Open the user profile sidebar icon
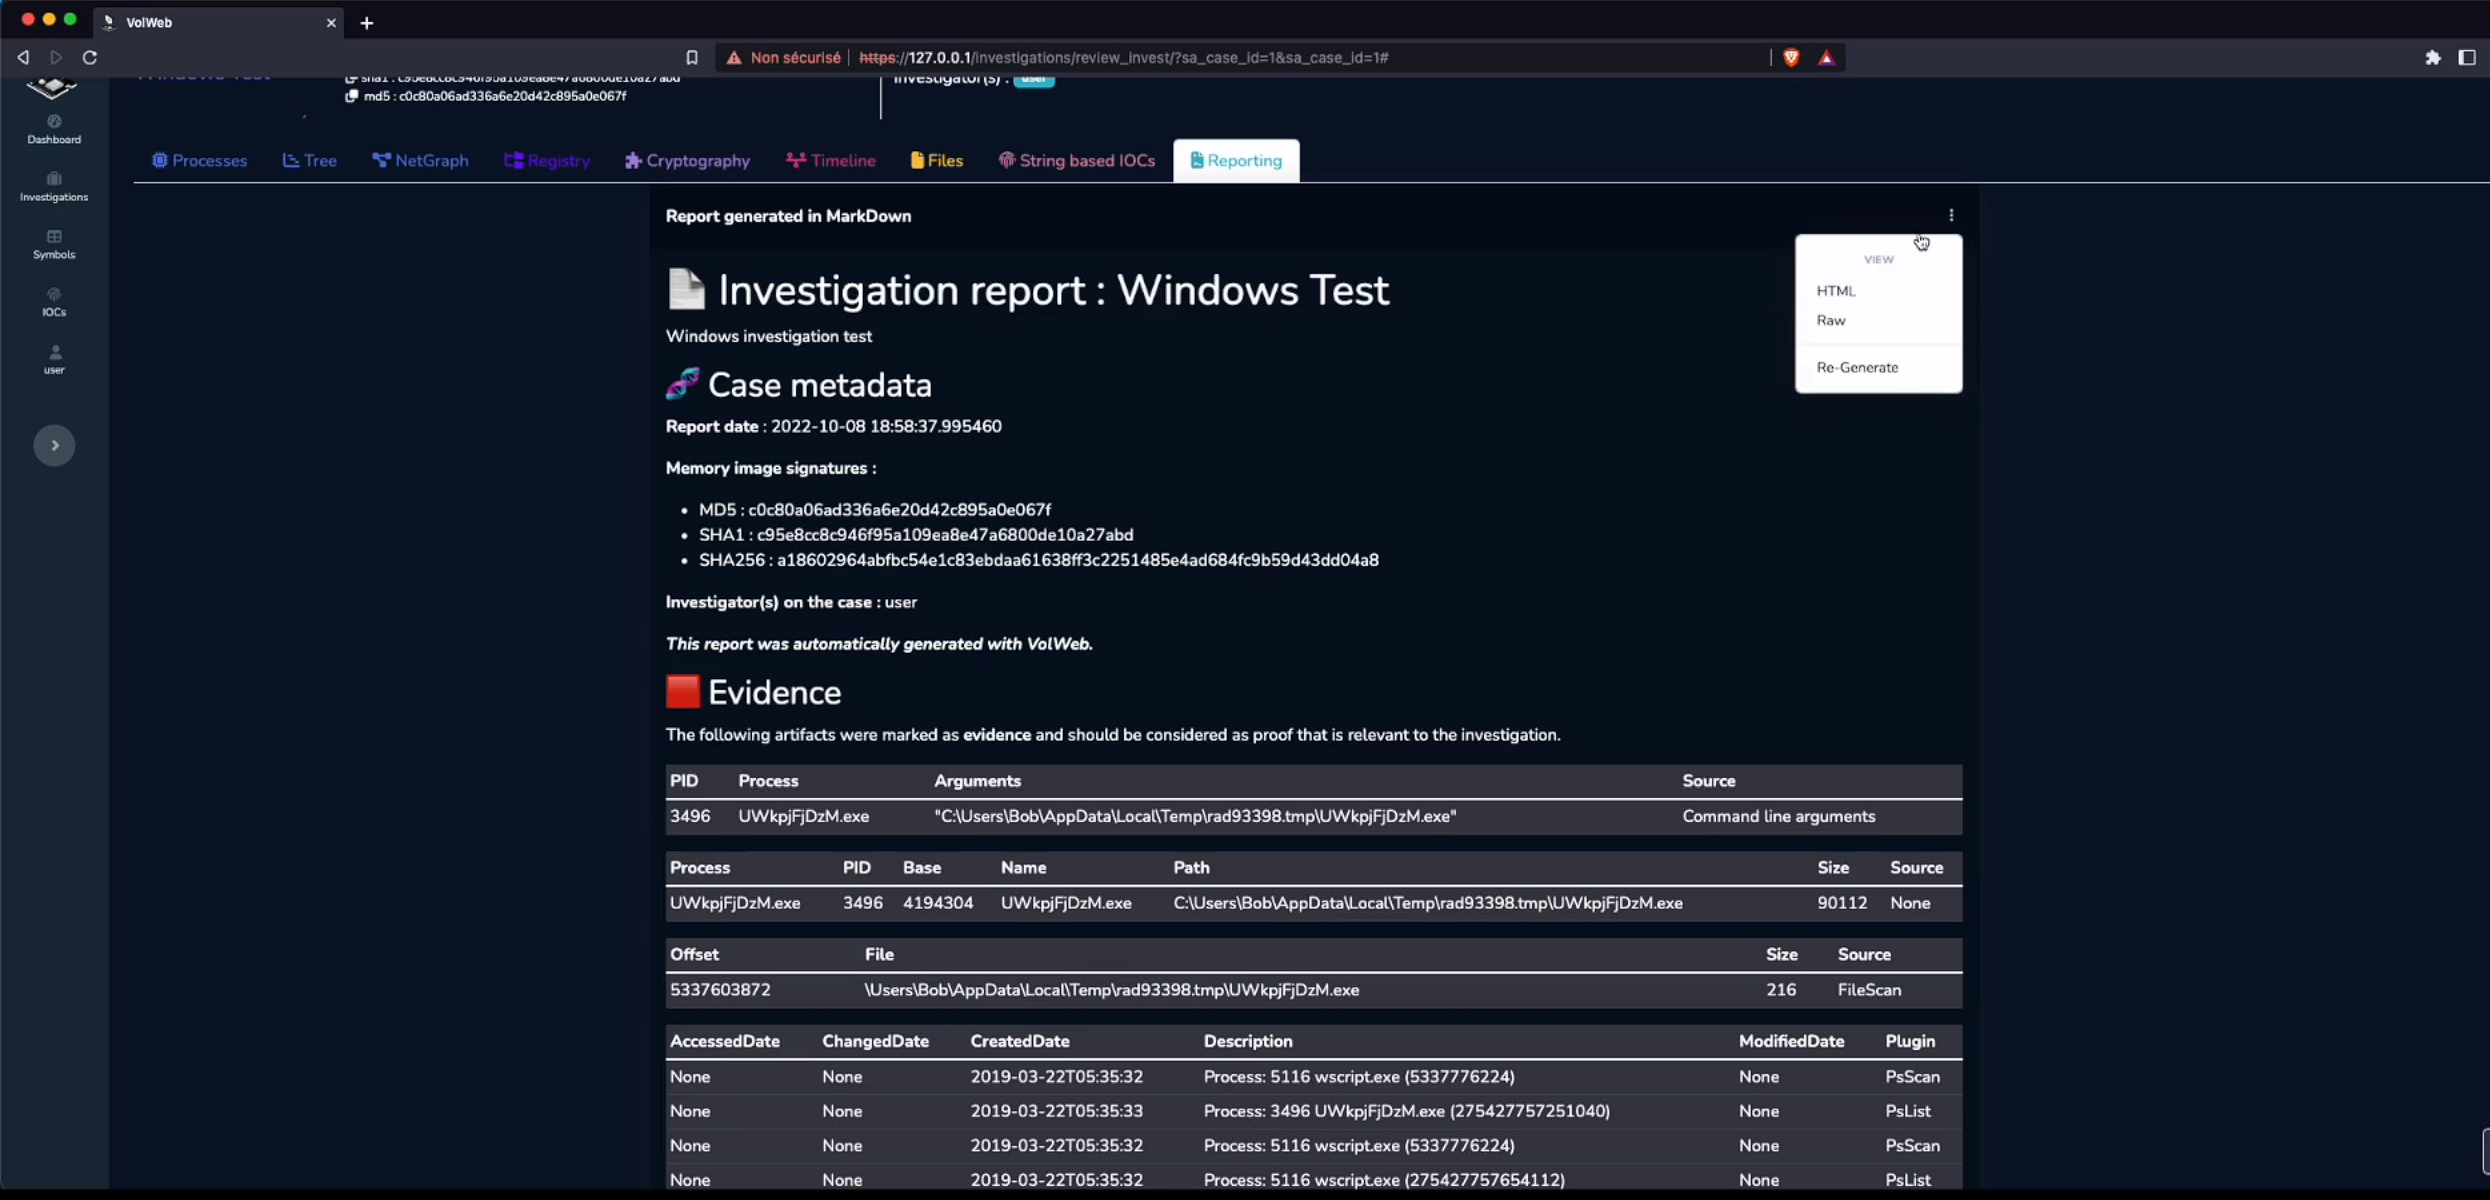The image size is (2490, 1200). [54, 360]
